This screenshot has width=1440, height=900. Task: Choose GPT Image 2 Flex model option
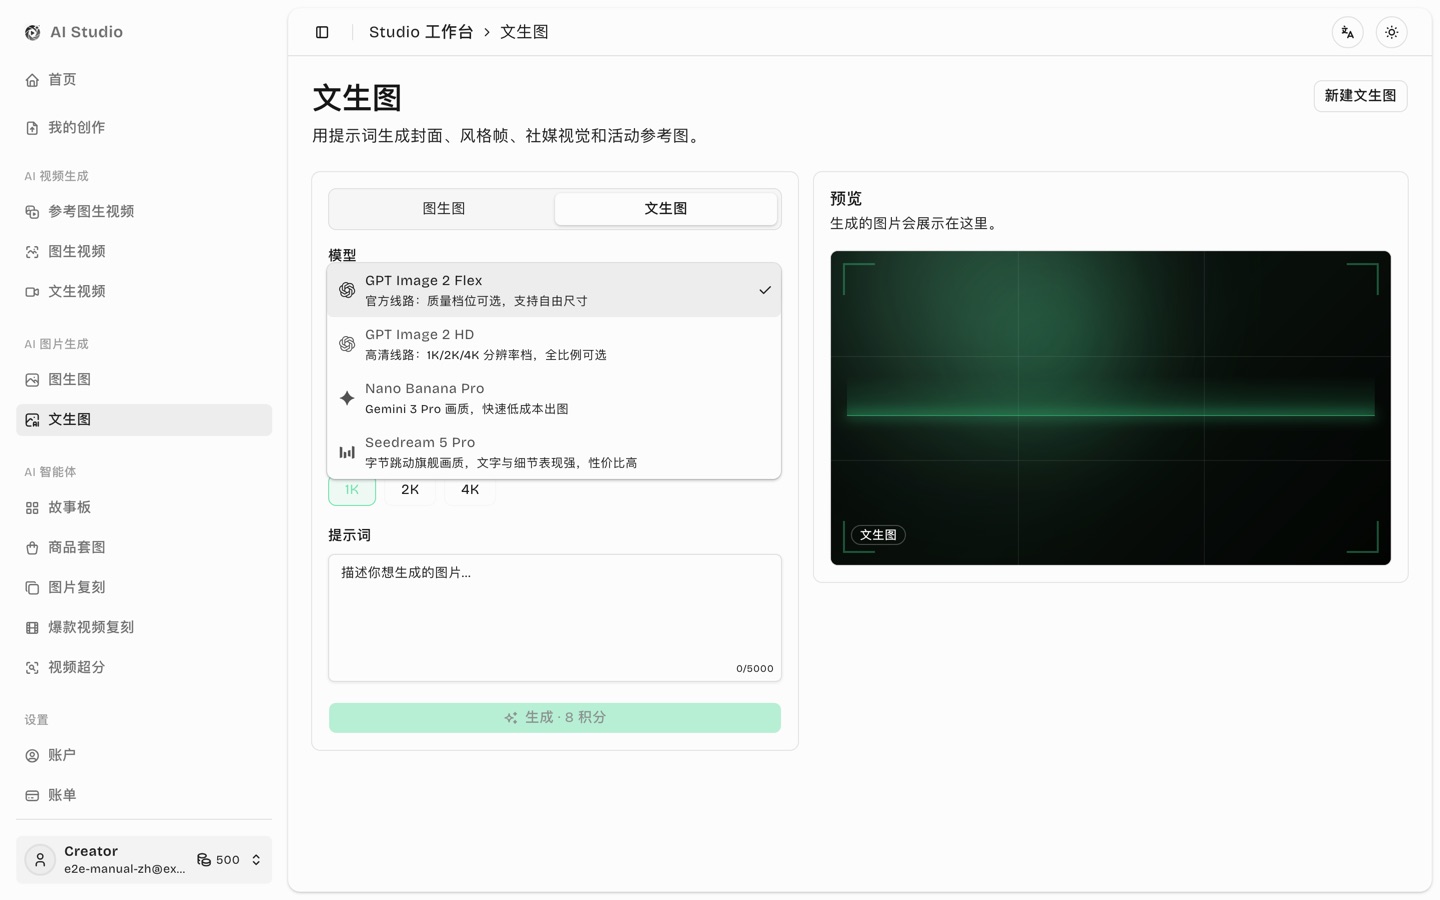[554, 290]
